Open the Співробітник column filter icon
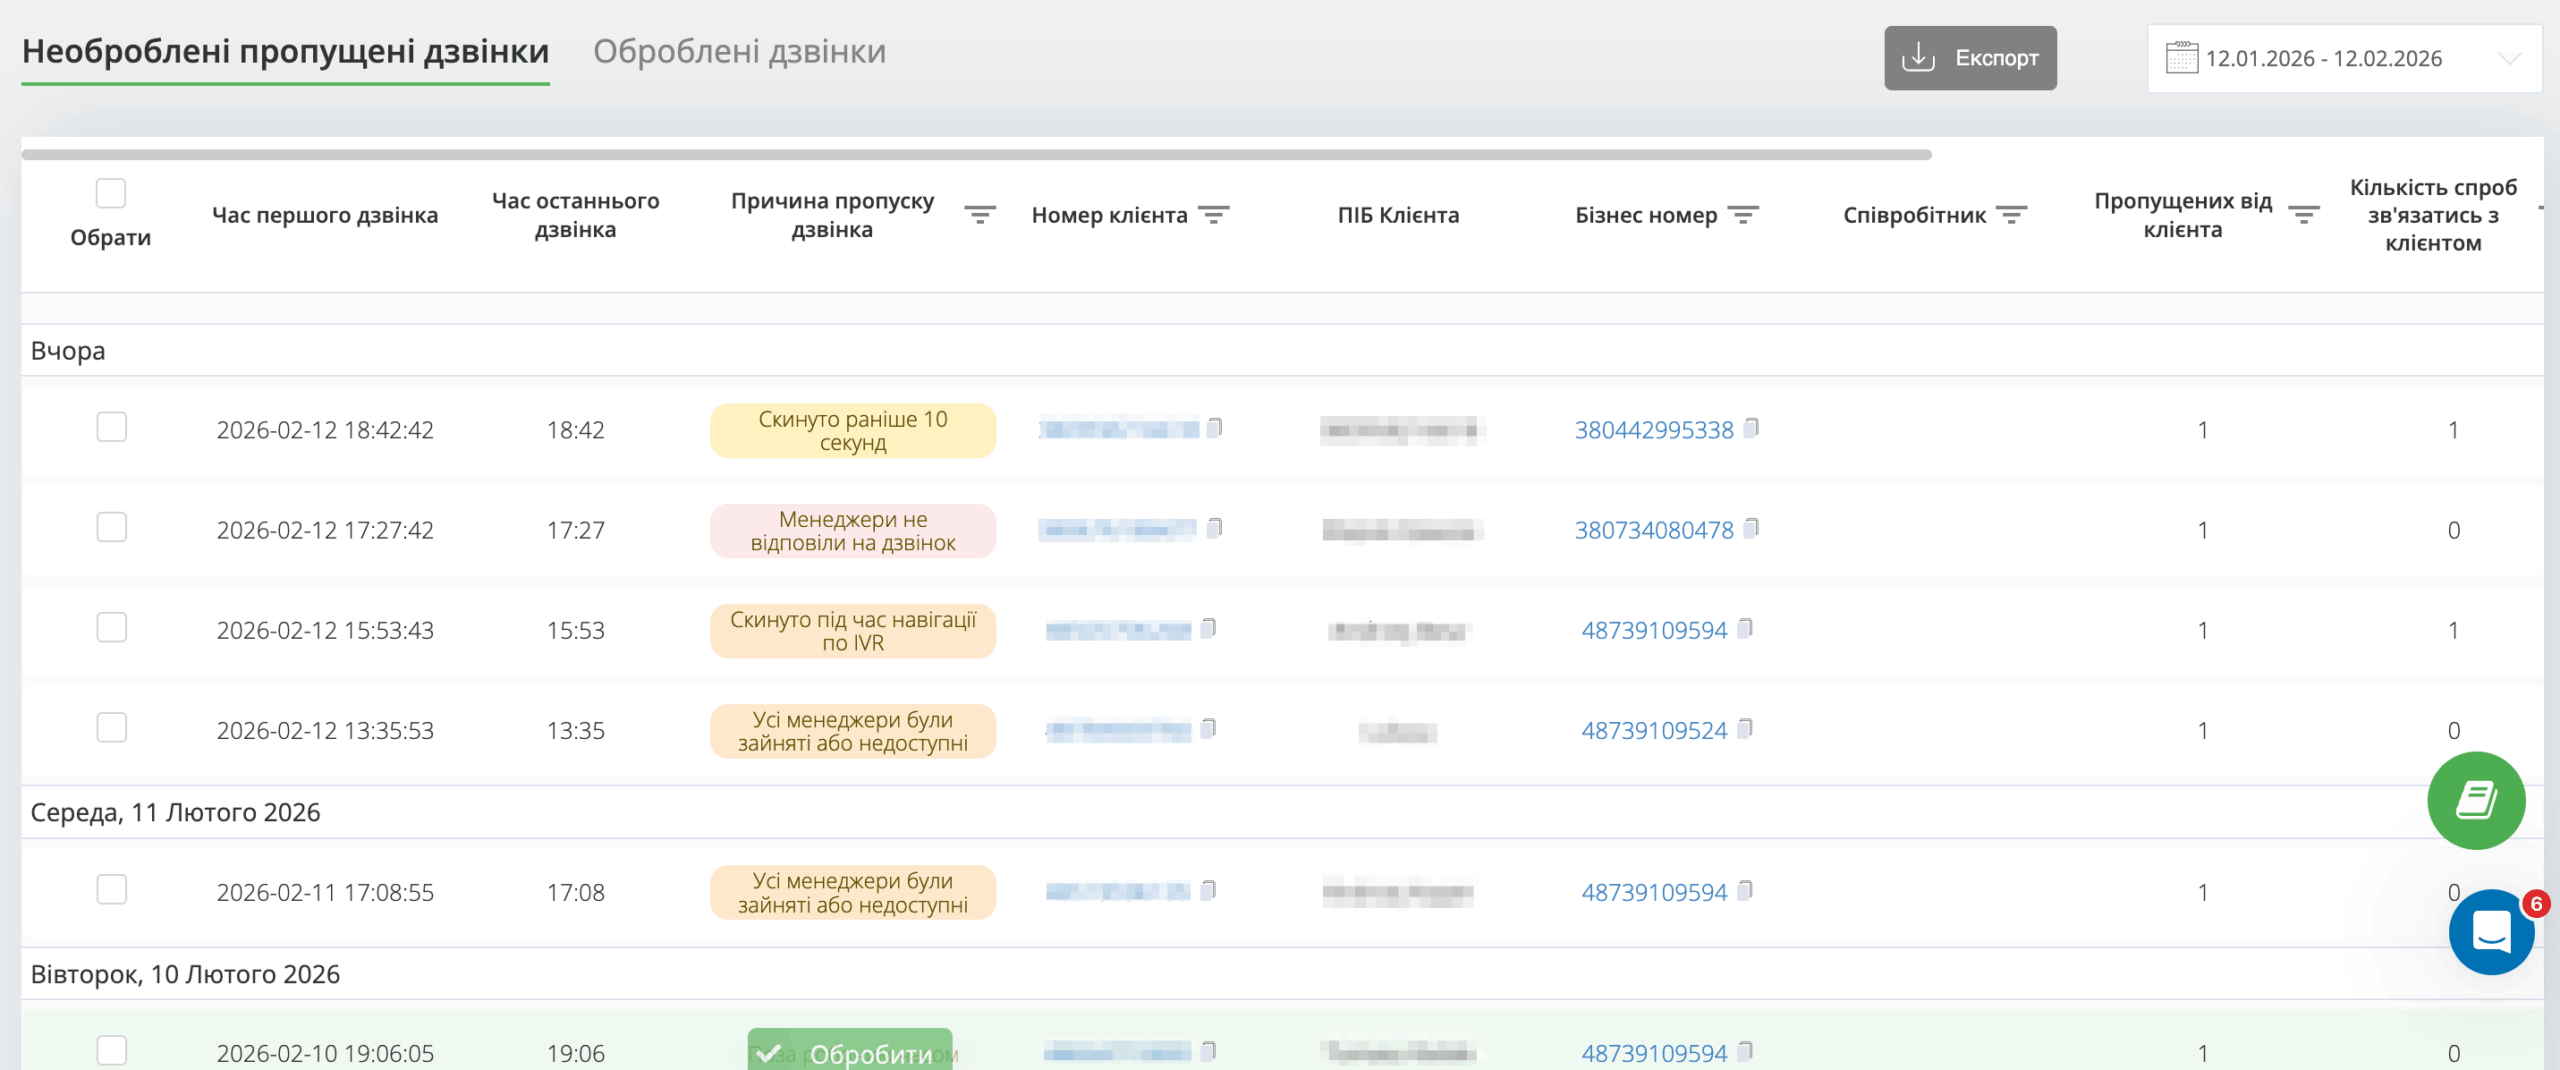The image size is (2560, 1070). [x=2011, y=215]
